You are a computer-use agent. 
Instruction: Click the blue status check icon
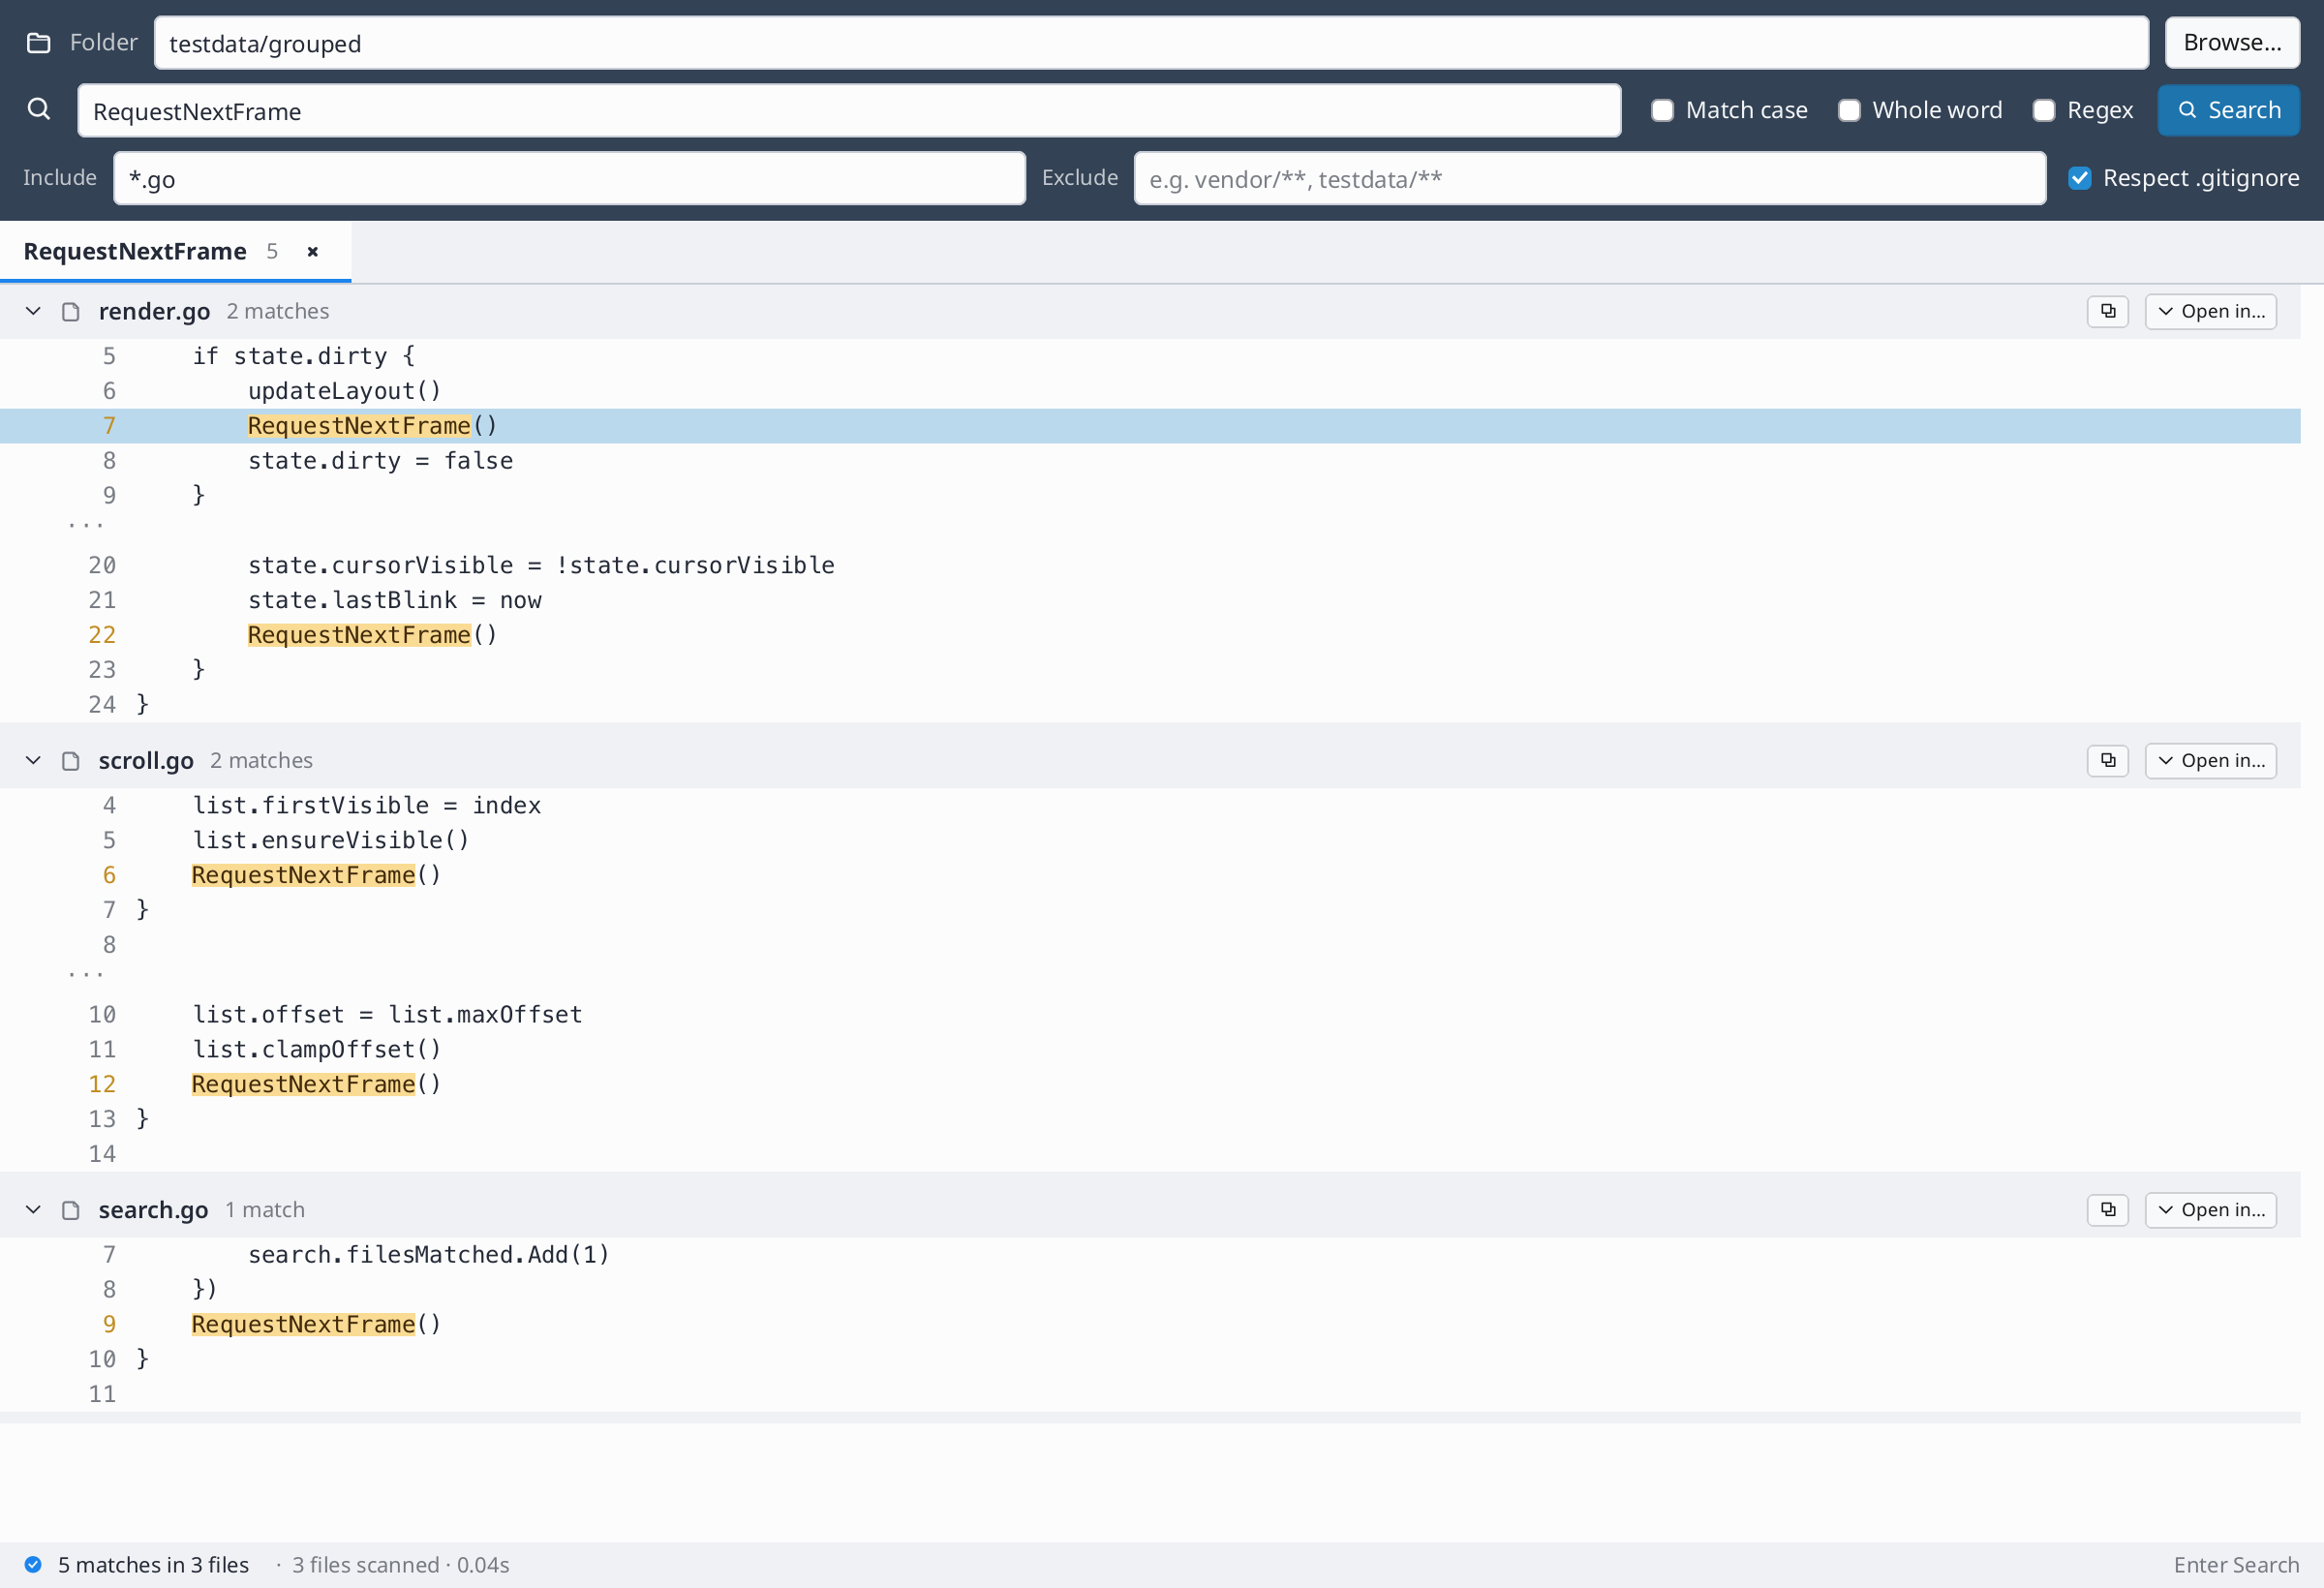point(33,1564)
